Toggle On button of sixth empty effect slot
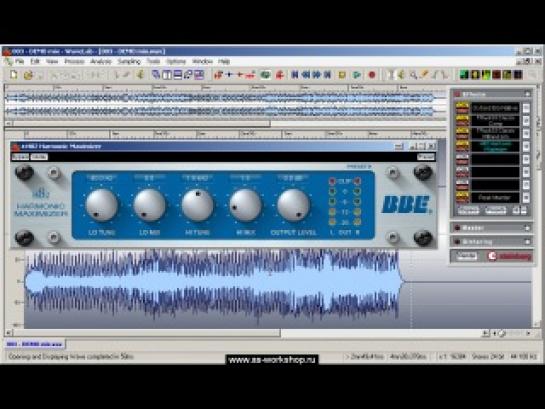The height and width of the screenshot is (409, 545). coord(462,169)
